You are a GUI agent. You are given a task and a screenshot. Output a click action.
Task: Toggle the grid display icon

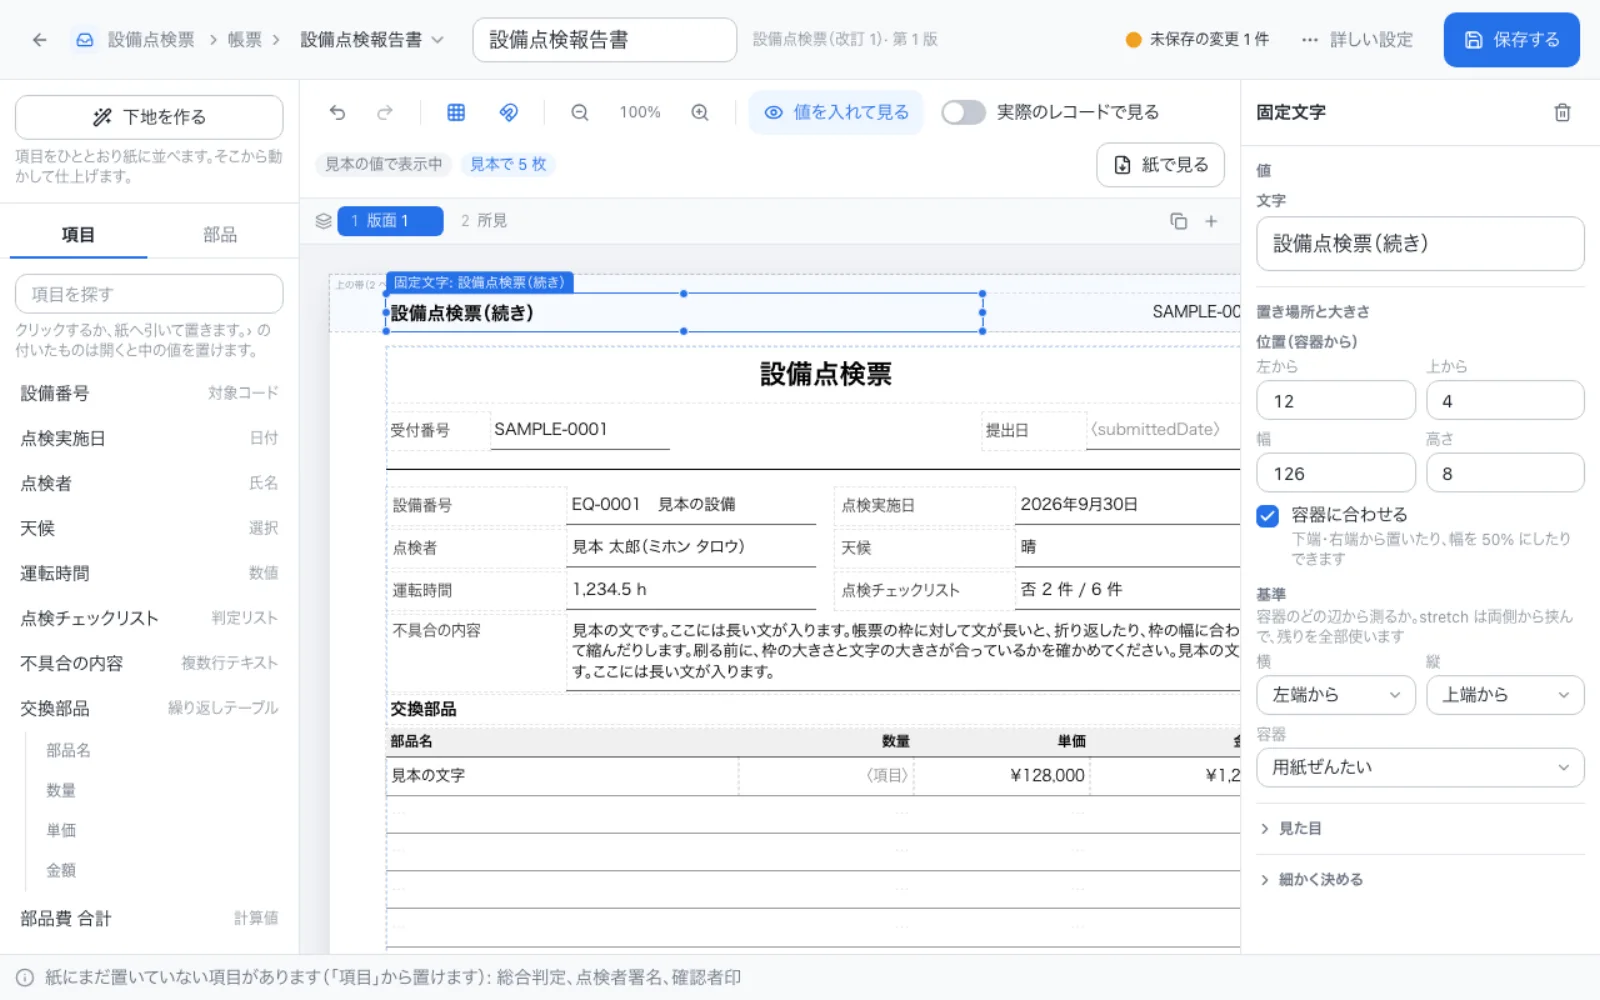pos(456,112)
